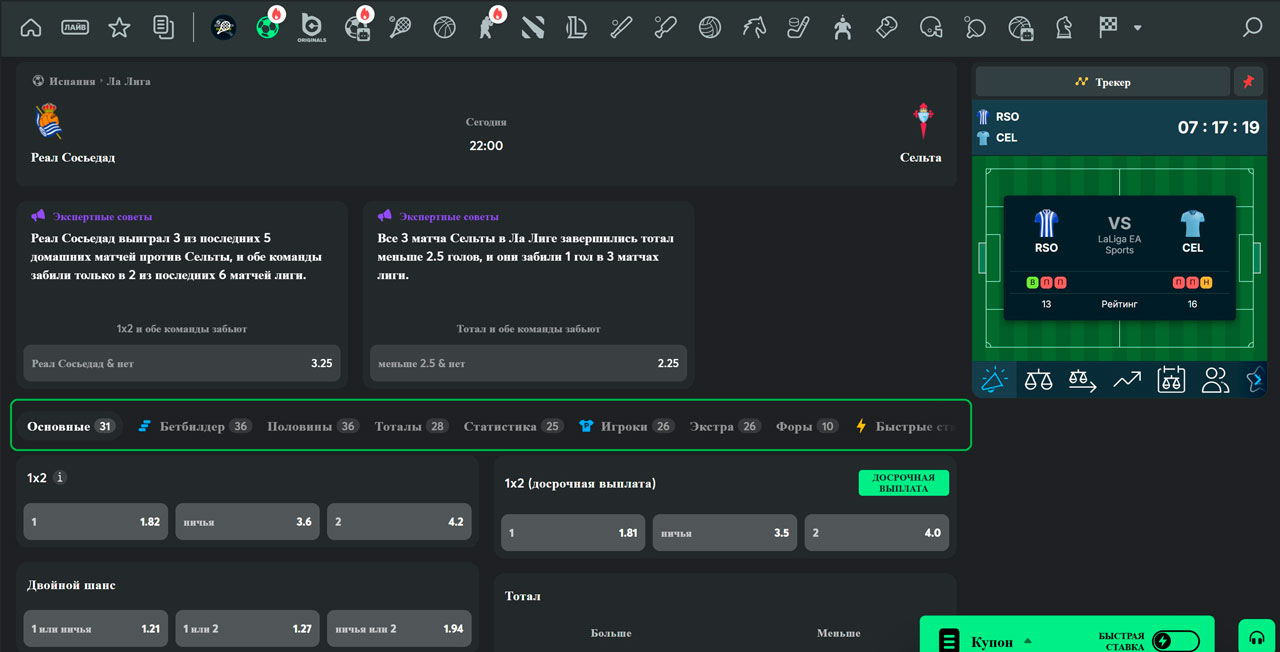Screen dimensions: 1280x652
Task: Select the table tennis paddle icon
Action: [975, 28]
